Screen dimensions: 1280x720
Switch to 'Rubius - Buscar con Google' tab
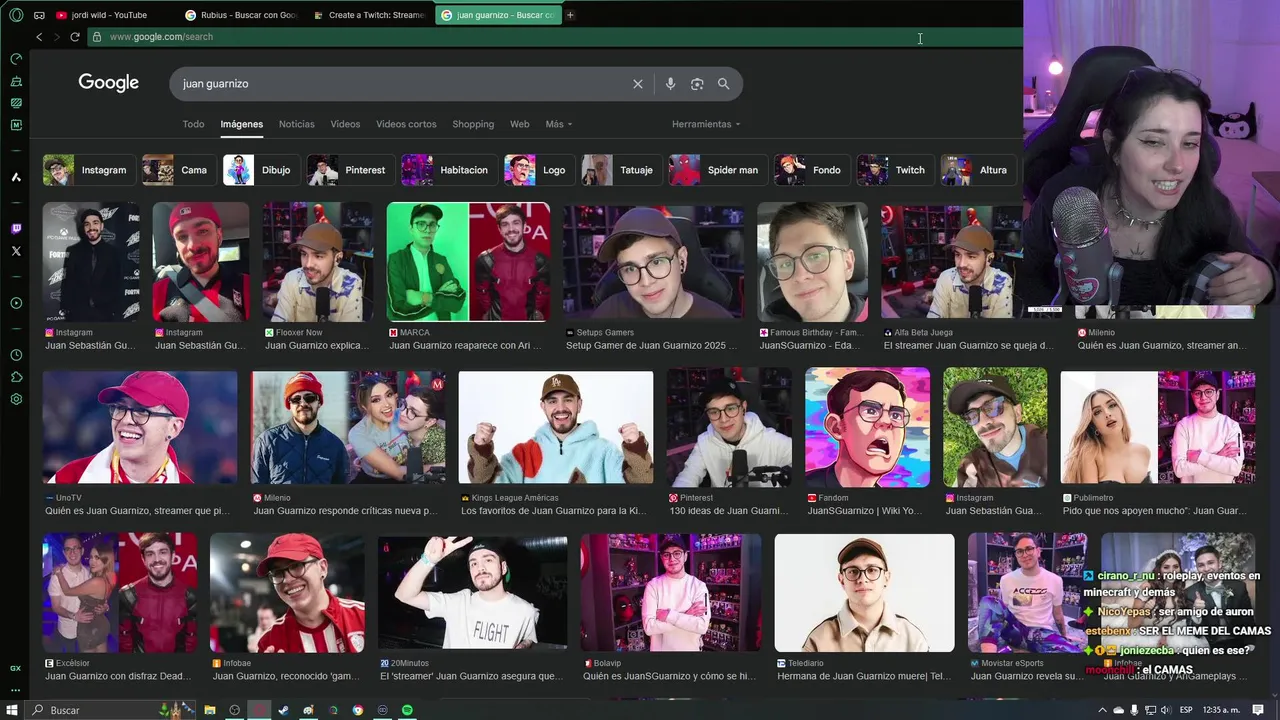241,15
